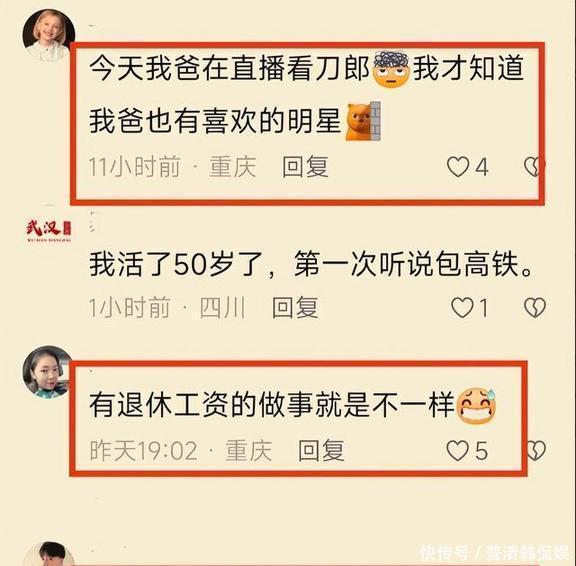Open blonde child avatar profile

pyautogui.click(x=49, y=36)
